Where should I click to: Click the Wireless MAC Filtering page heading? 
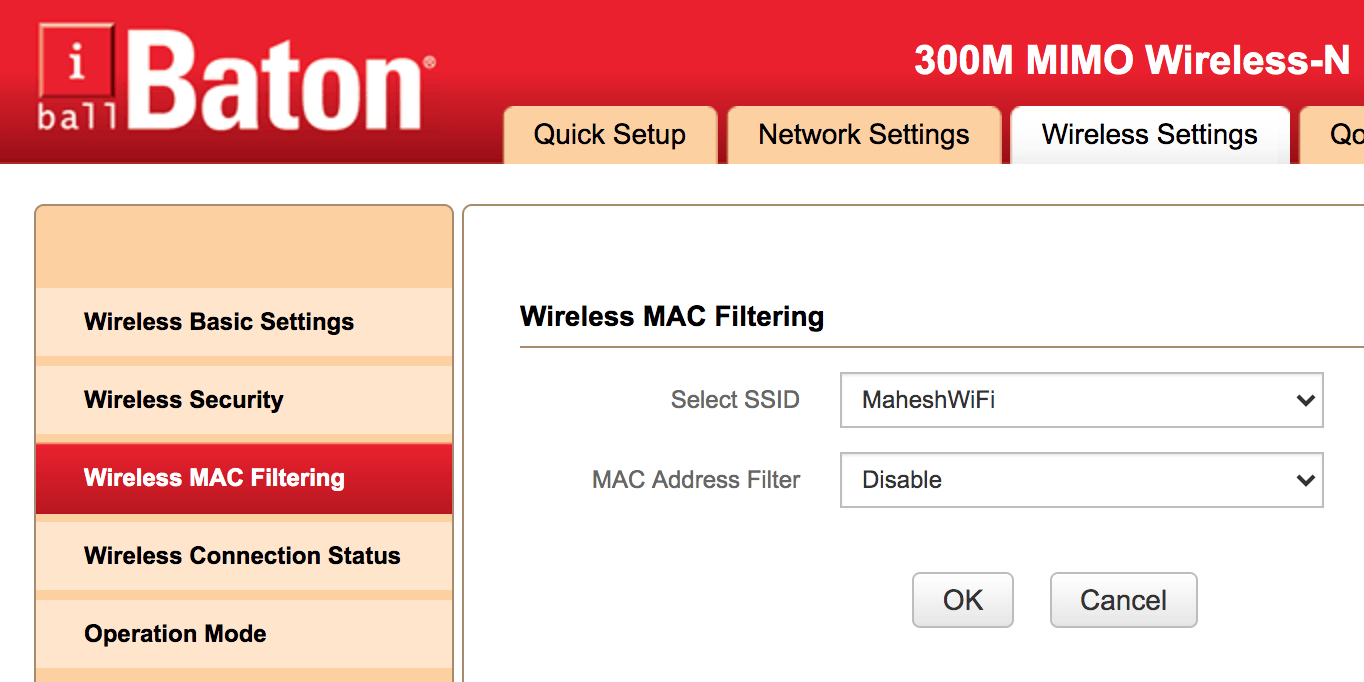coord(672,317)
